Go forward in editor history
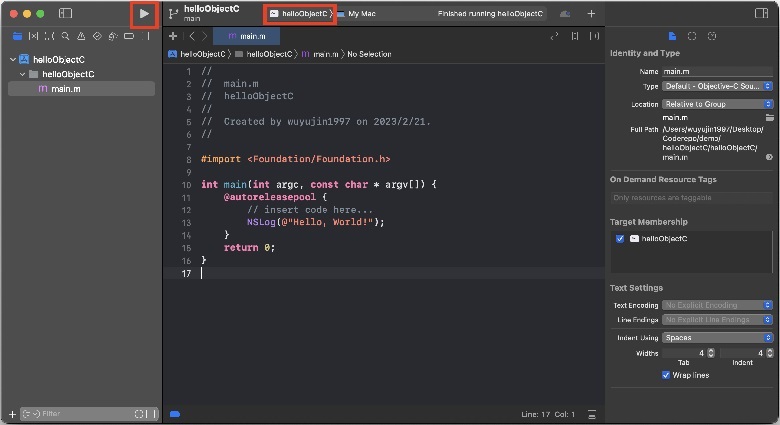Image resolution: width=780 pixels, height=425 pixels. click(204, 36)
